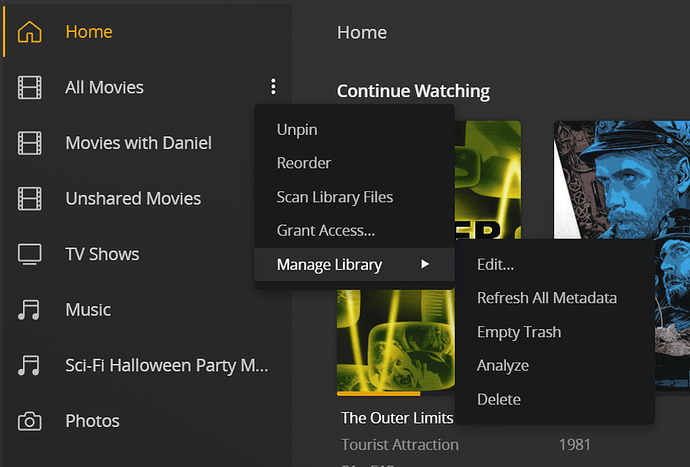
Task: Click the Sci-Fi Halloween Party music icon
Action: pyautogui.click(x=29, y=365)
